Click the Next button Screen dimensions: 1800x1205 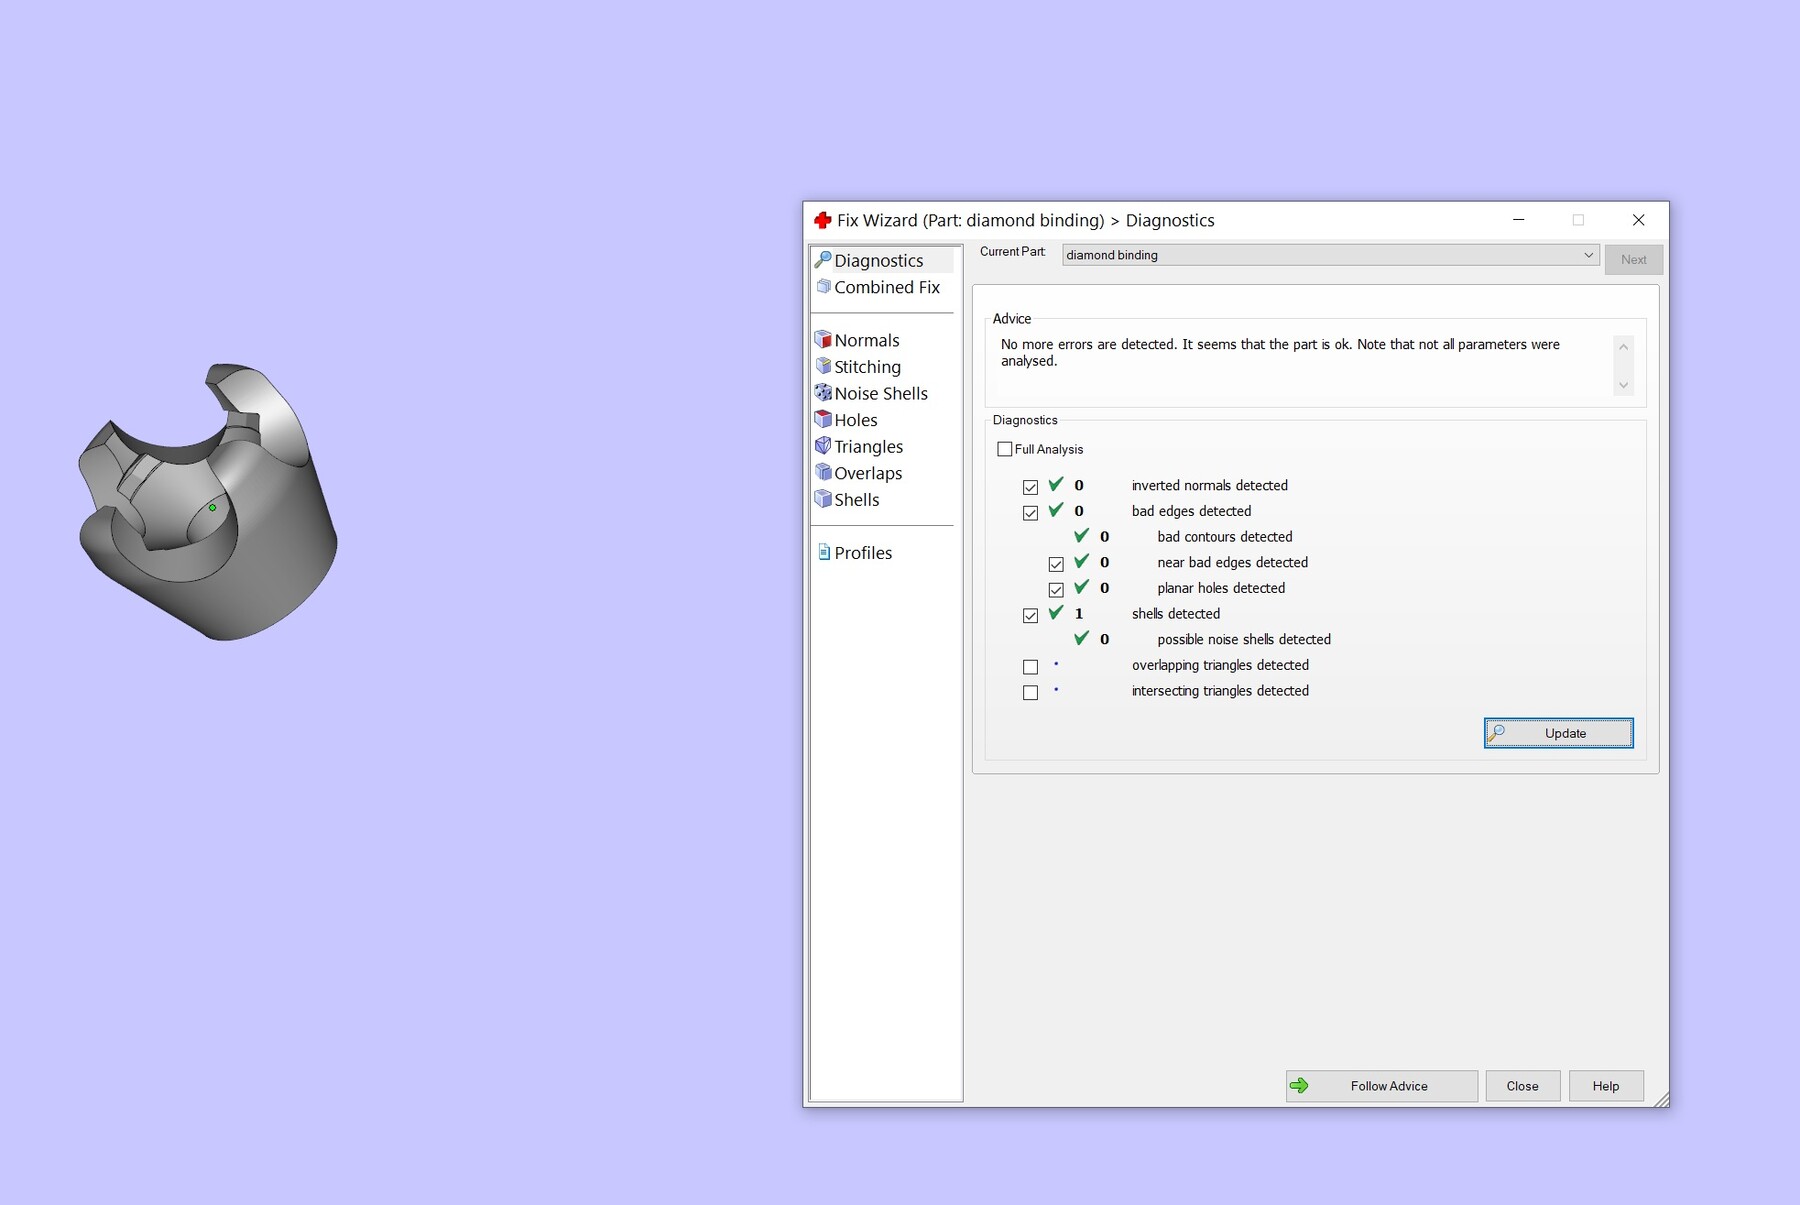[x=1634, y=260]
